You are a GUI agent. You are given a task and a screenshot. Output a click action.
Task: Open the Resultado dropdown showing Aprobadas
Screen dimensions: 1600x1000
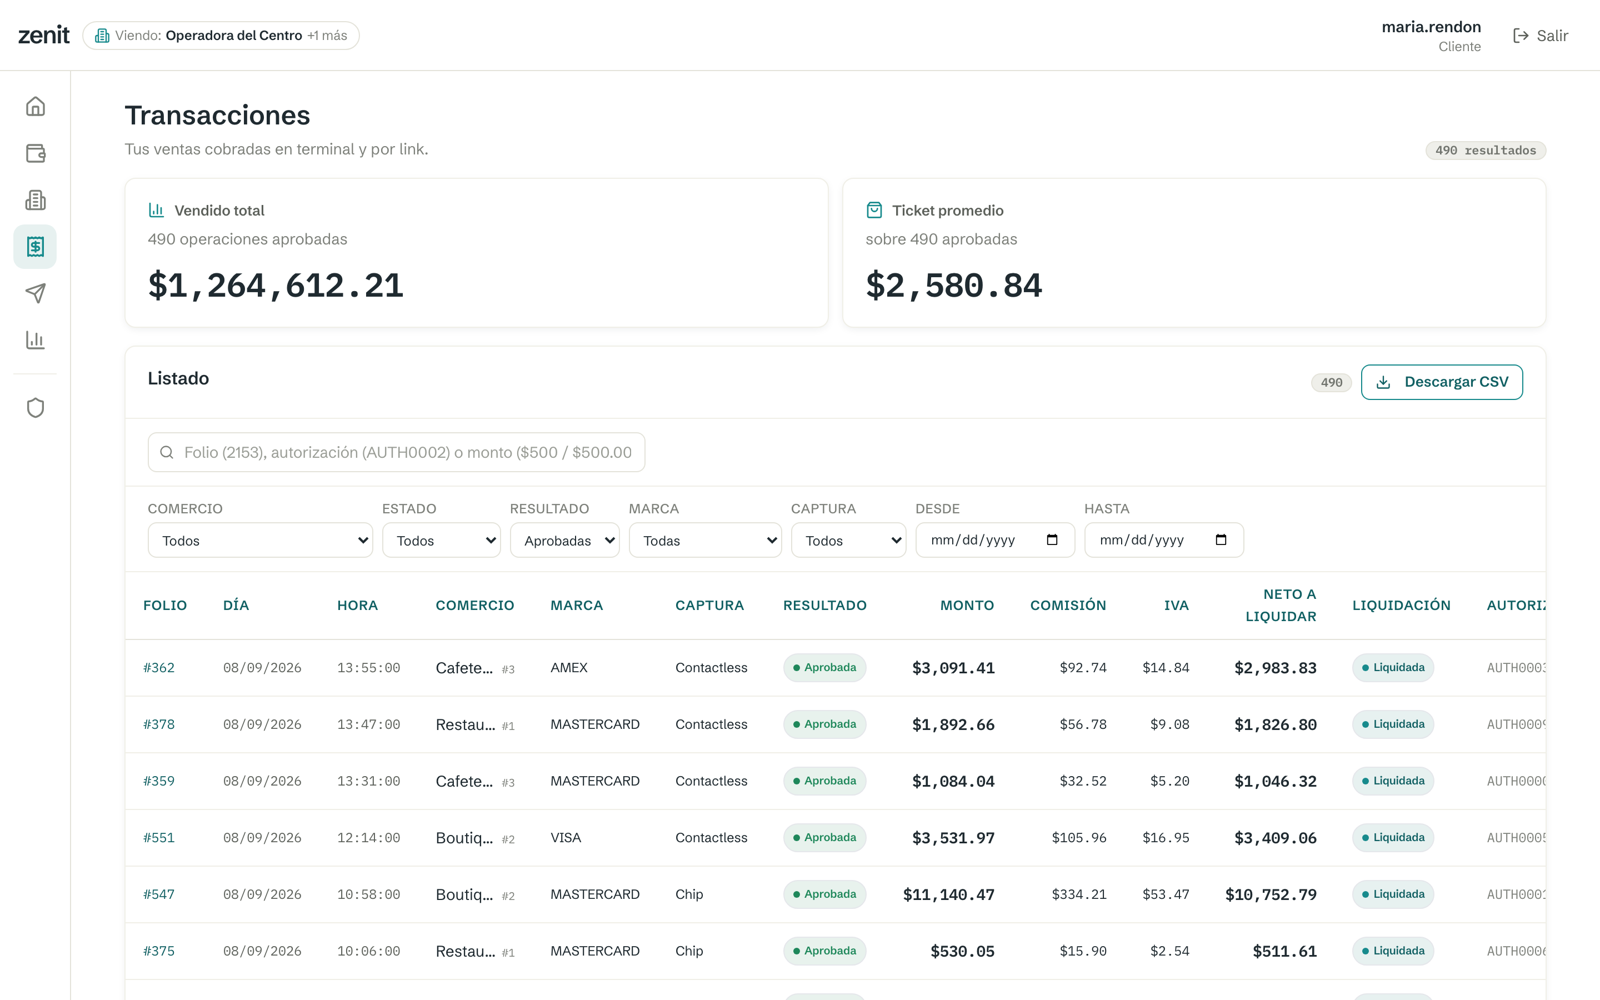click(x=565, y=540)
